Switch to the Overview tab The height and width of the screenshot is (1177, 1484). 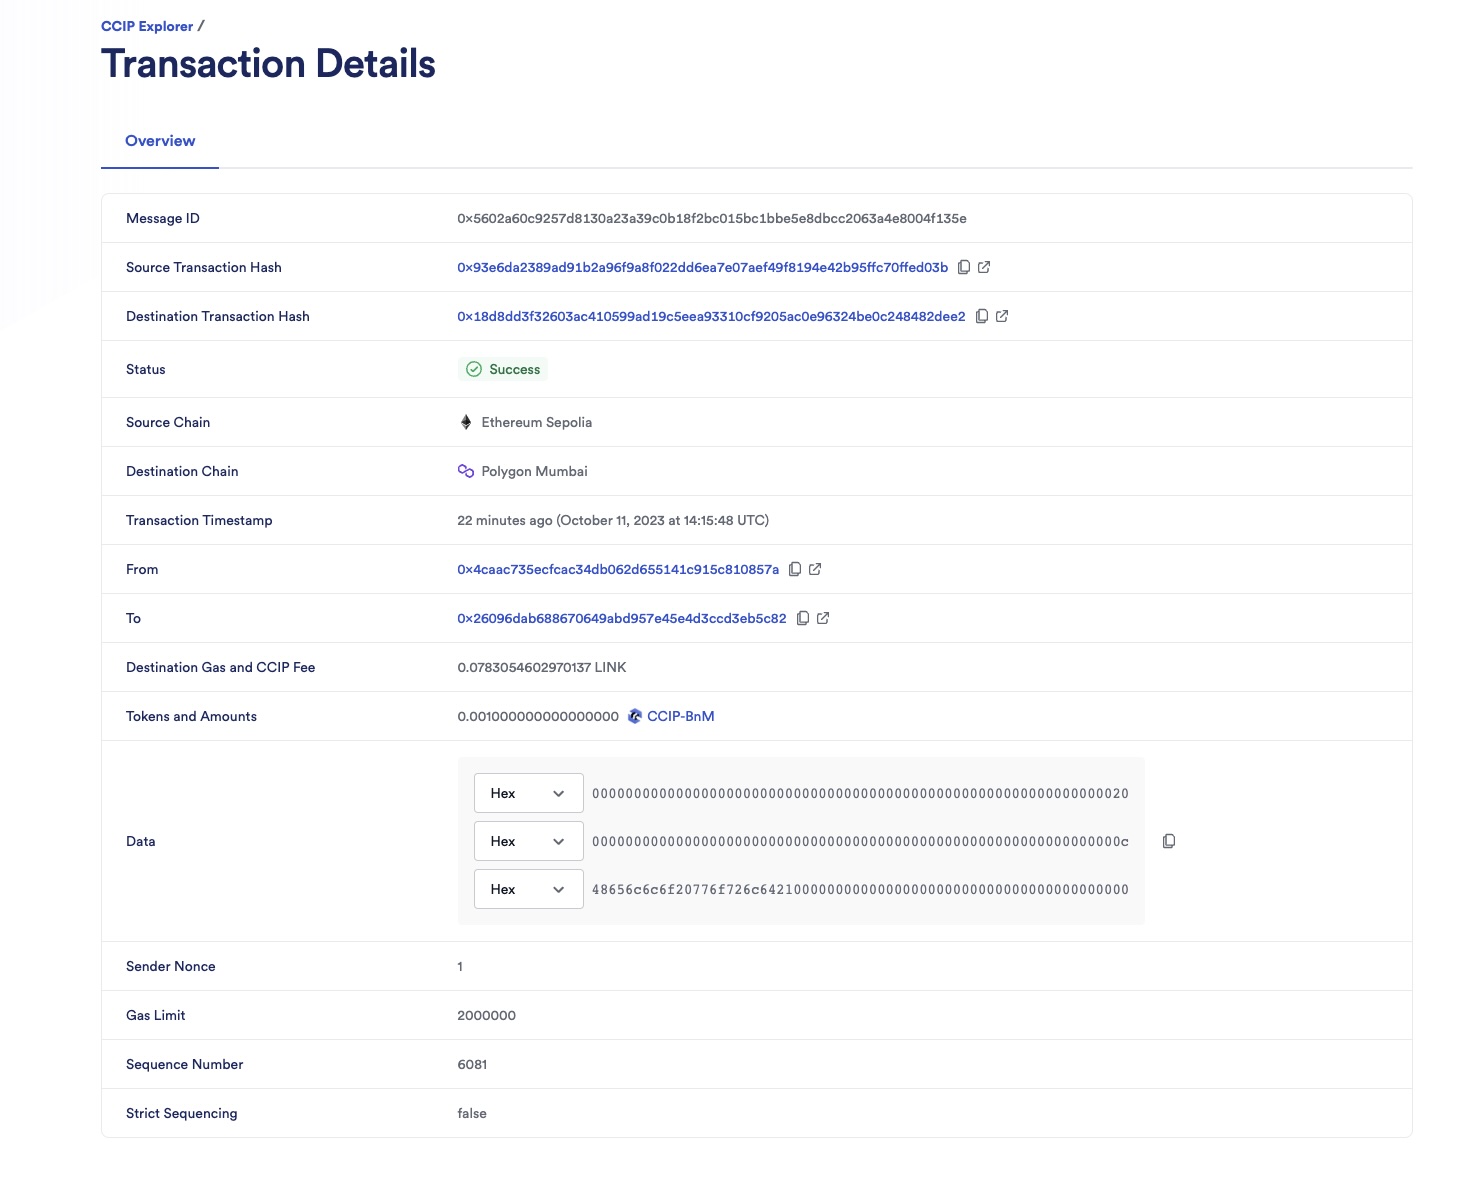(160, 141)
